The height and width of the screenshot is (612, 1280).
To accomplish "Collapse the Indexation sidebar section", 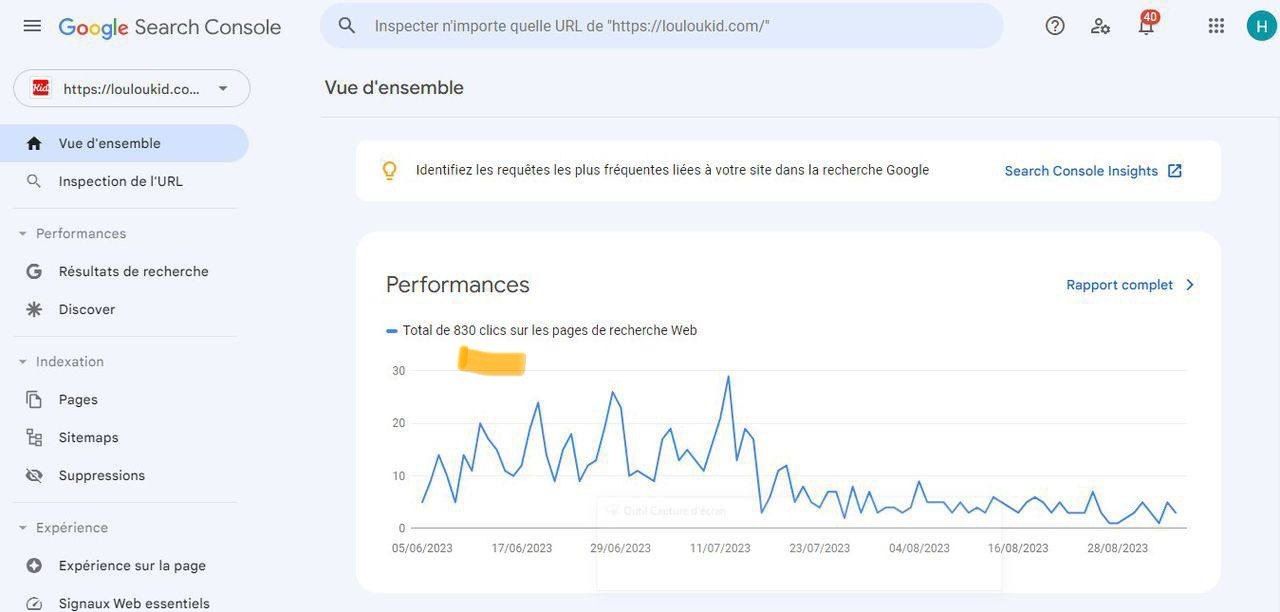I will click(23, 362).
